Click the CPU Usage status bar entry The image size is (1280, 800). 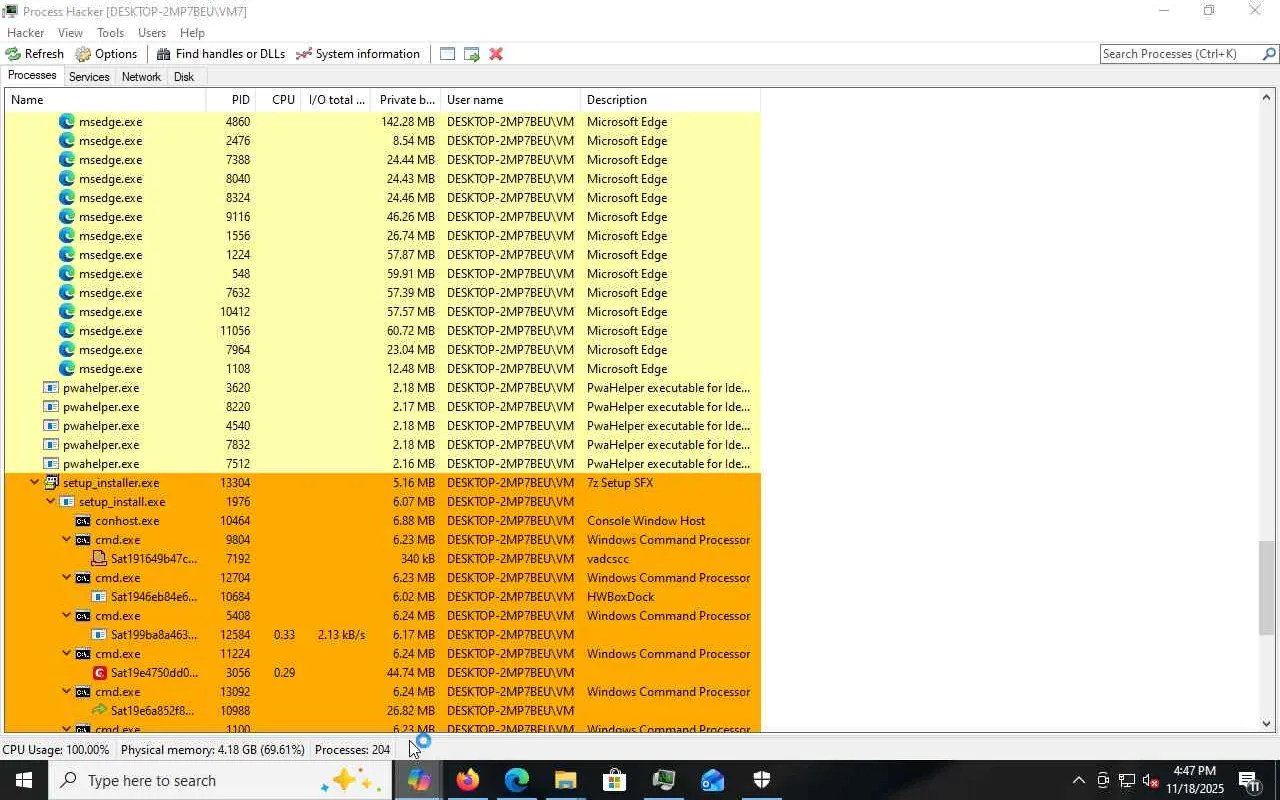(x=56, y=750)
